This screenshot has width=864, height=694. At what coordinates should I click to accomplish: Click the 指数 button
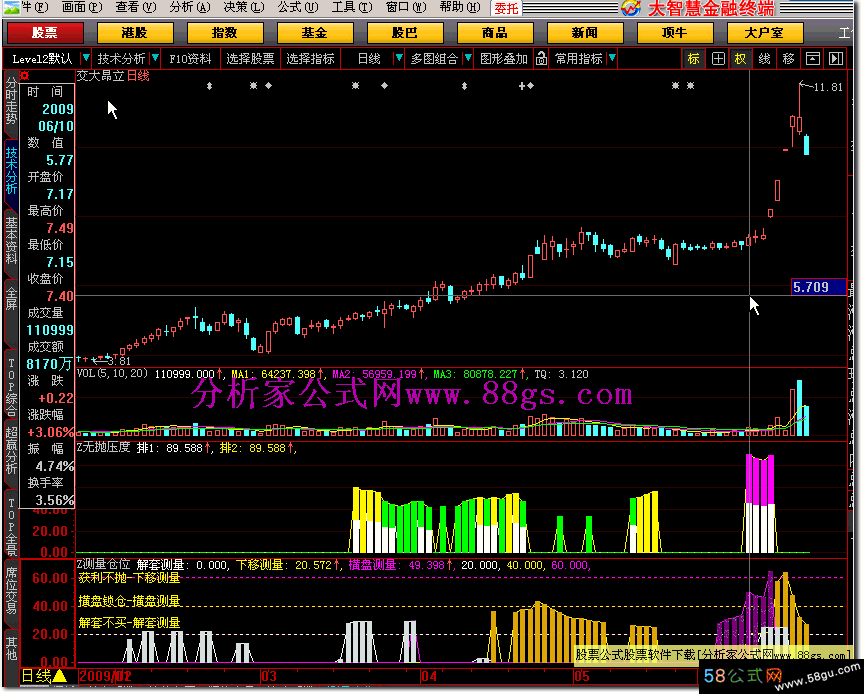224,33
